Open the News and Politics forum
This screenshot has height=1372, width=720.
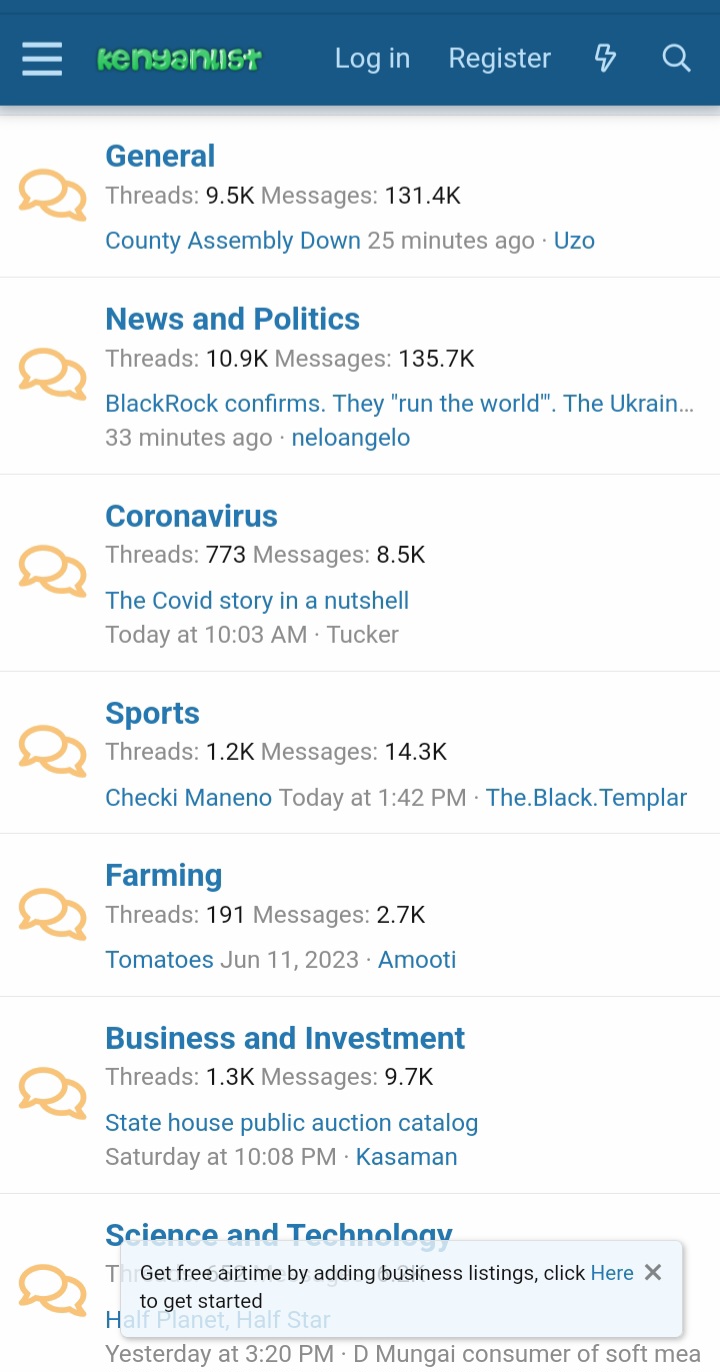tap(232, 319)
